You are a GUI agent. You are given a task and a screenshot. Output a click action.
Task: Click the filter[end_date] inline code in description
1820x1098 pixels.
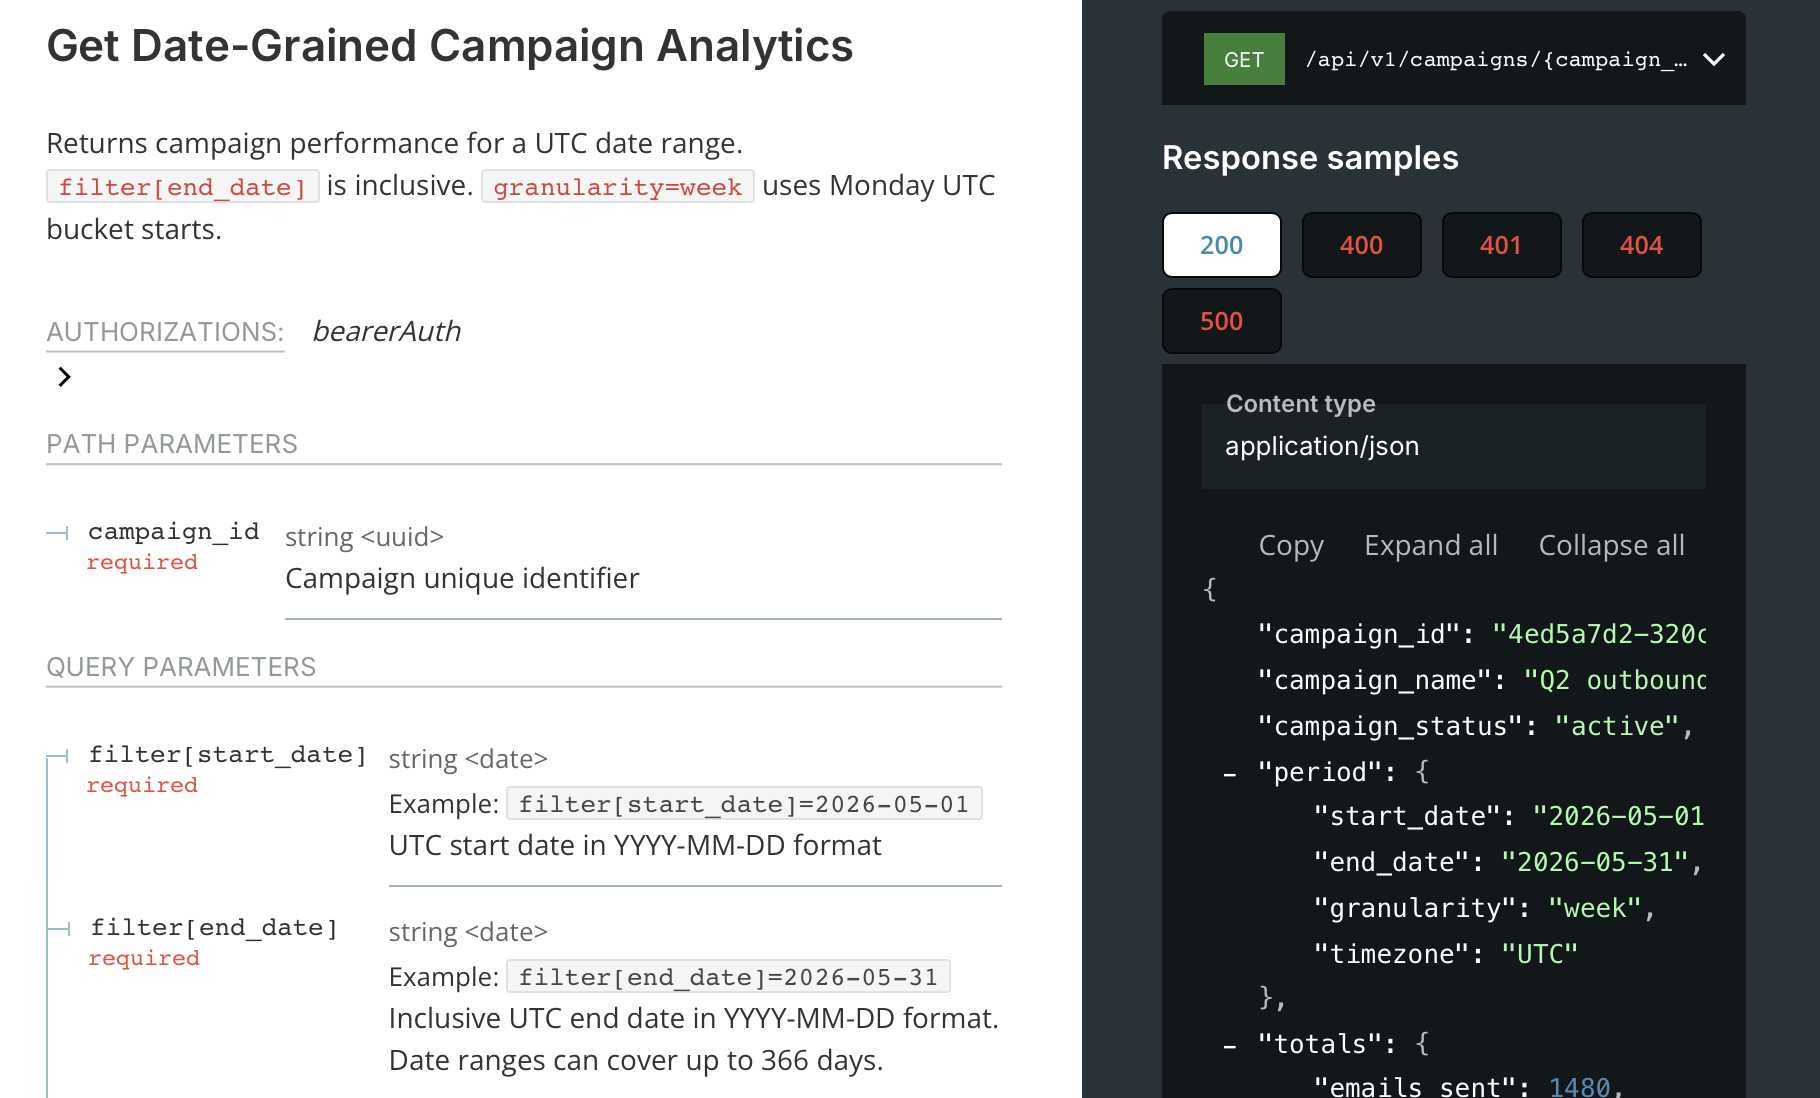pyautogui.click(x=182, y=187)
